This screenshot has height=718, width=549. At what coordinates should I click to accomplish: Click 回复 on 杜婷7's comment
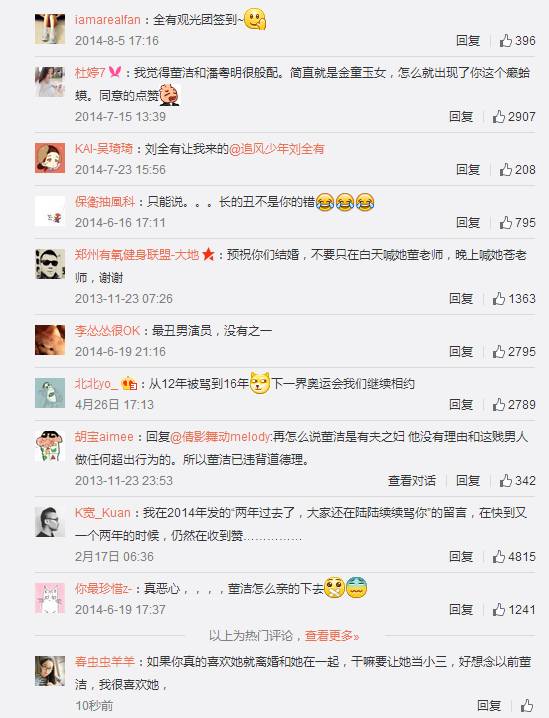tap(461, 117)
